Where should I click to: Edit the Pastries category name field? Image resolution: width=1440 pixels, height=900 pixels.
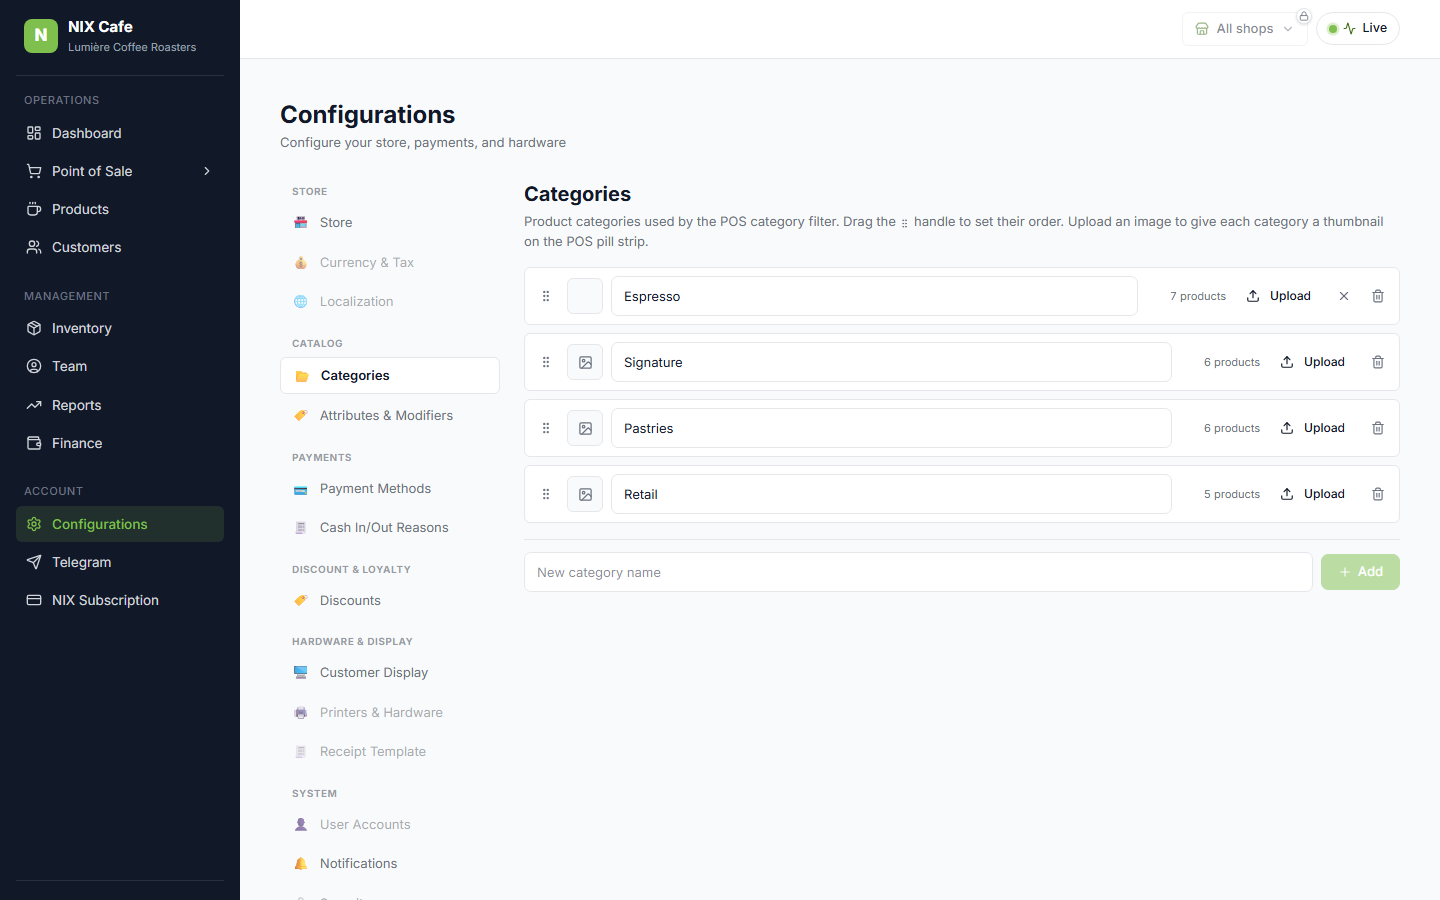coord(891,428)
